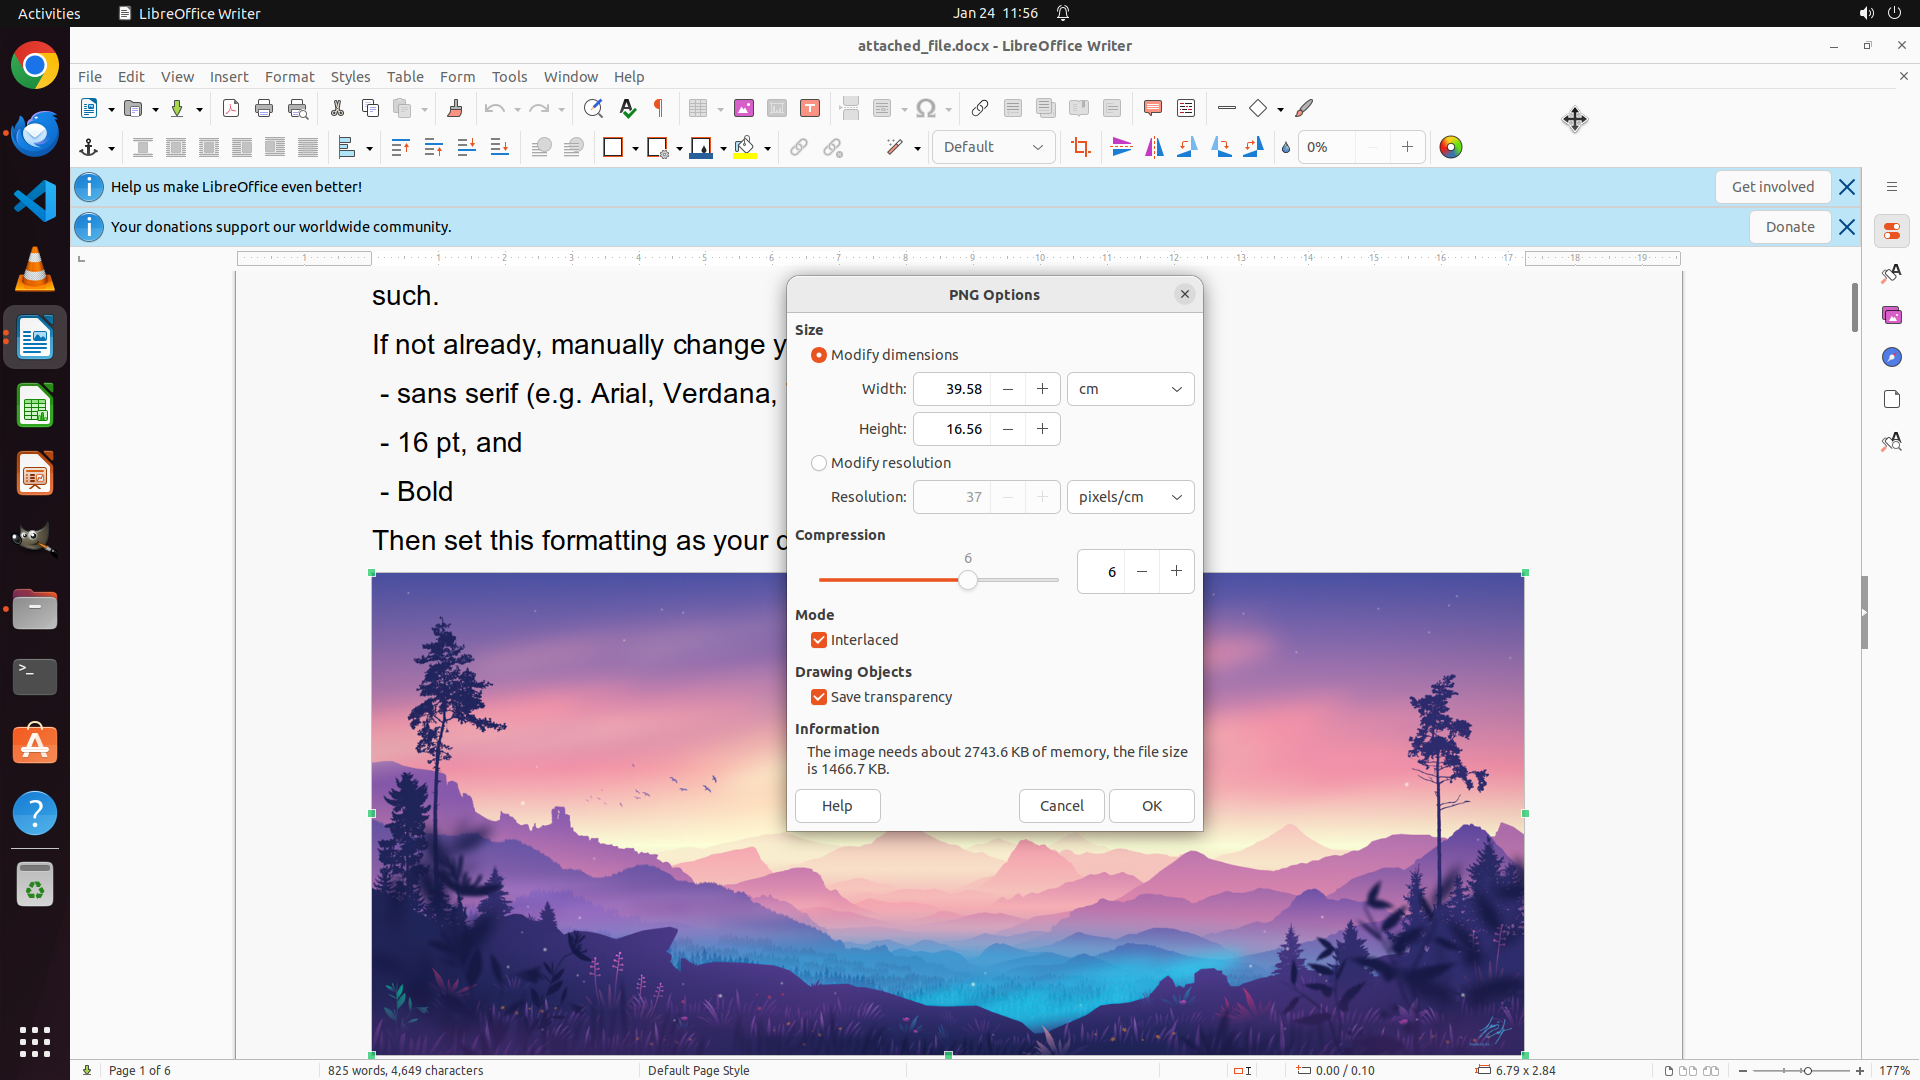Click the Compression slider handle

967,580
